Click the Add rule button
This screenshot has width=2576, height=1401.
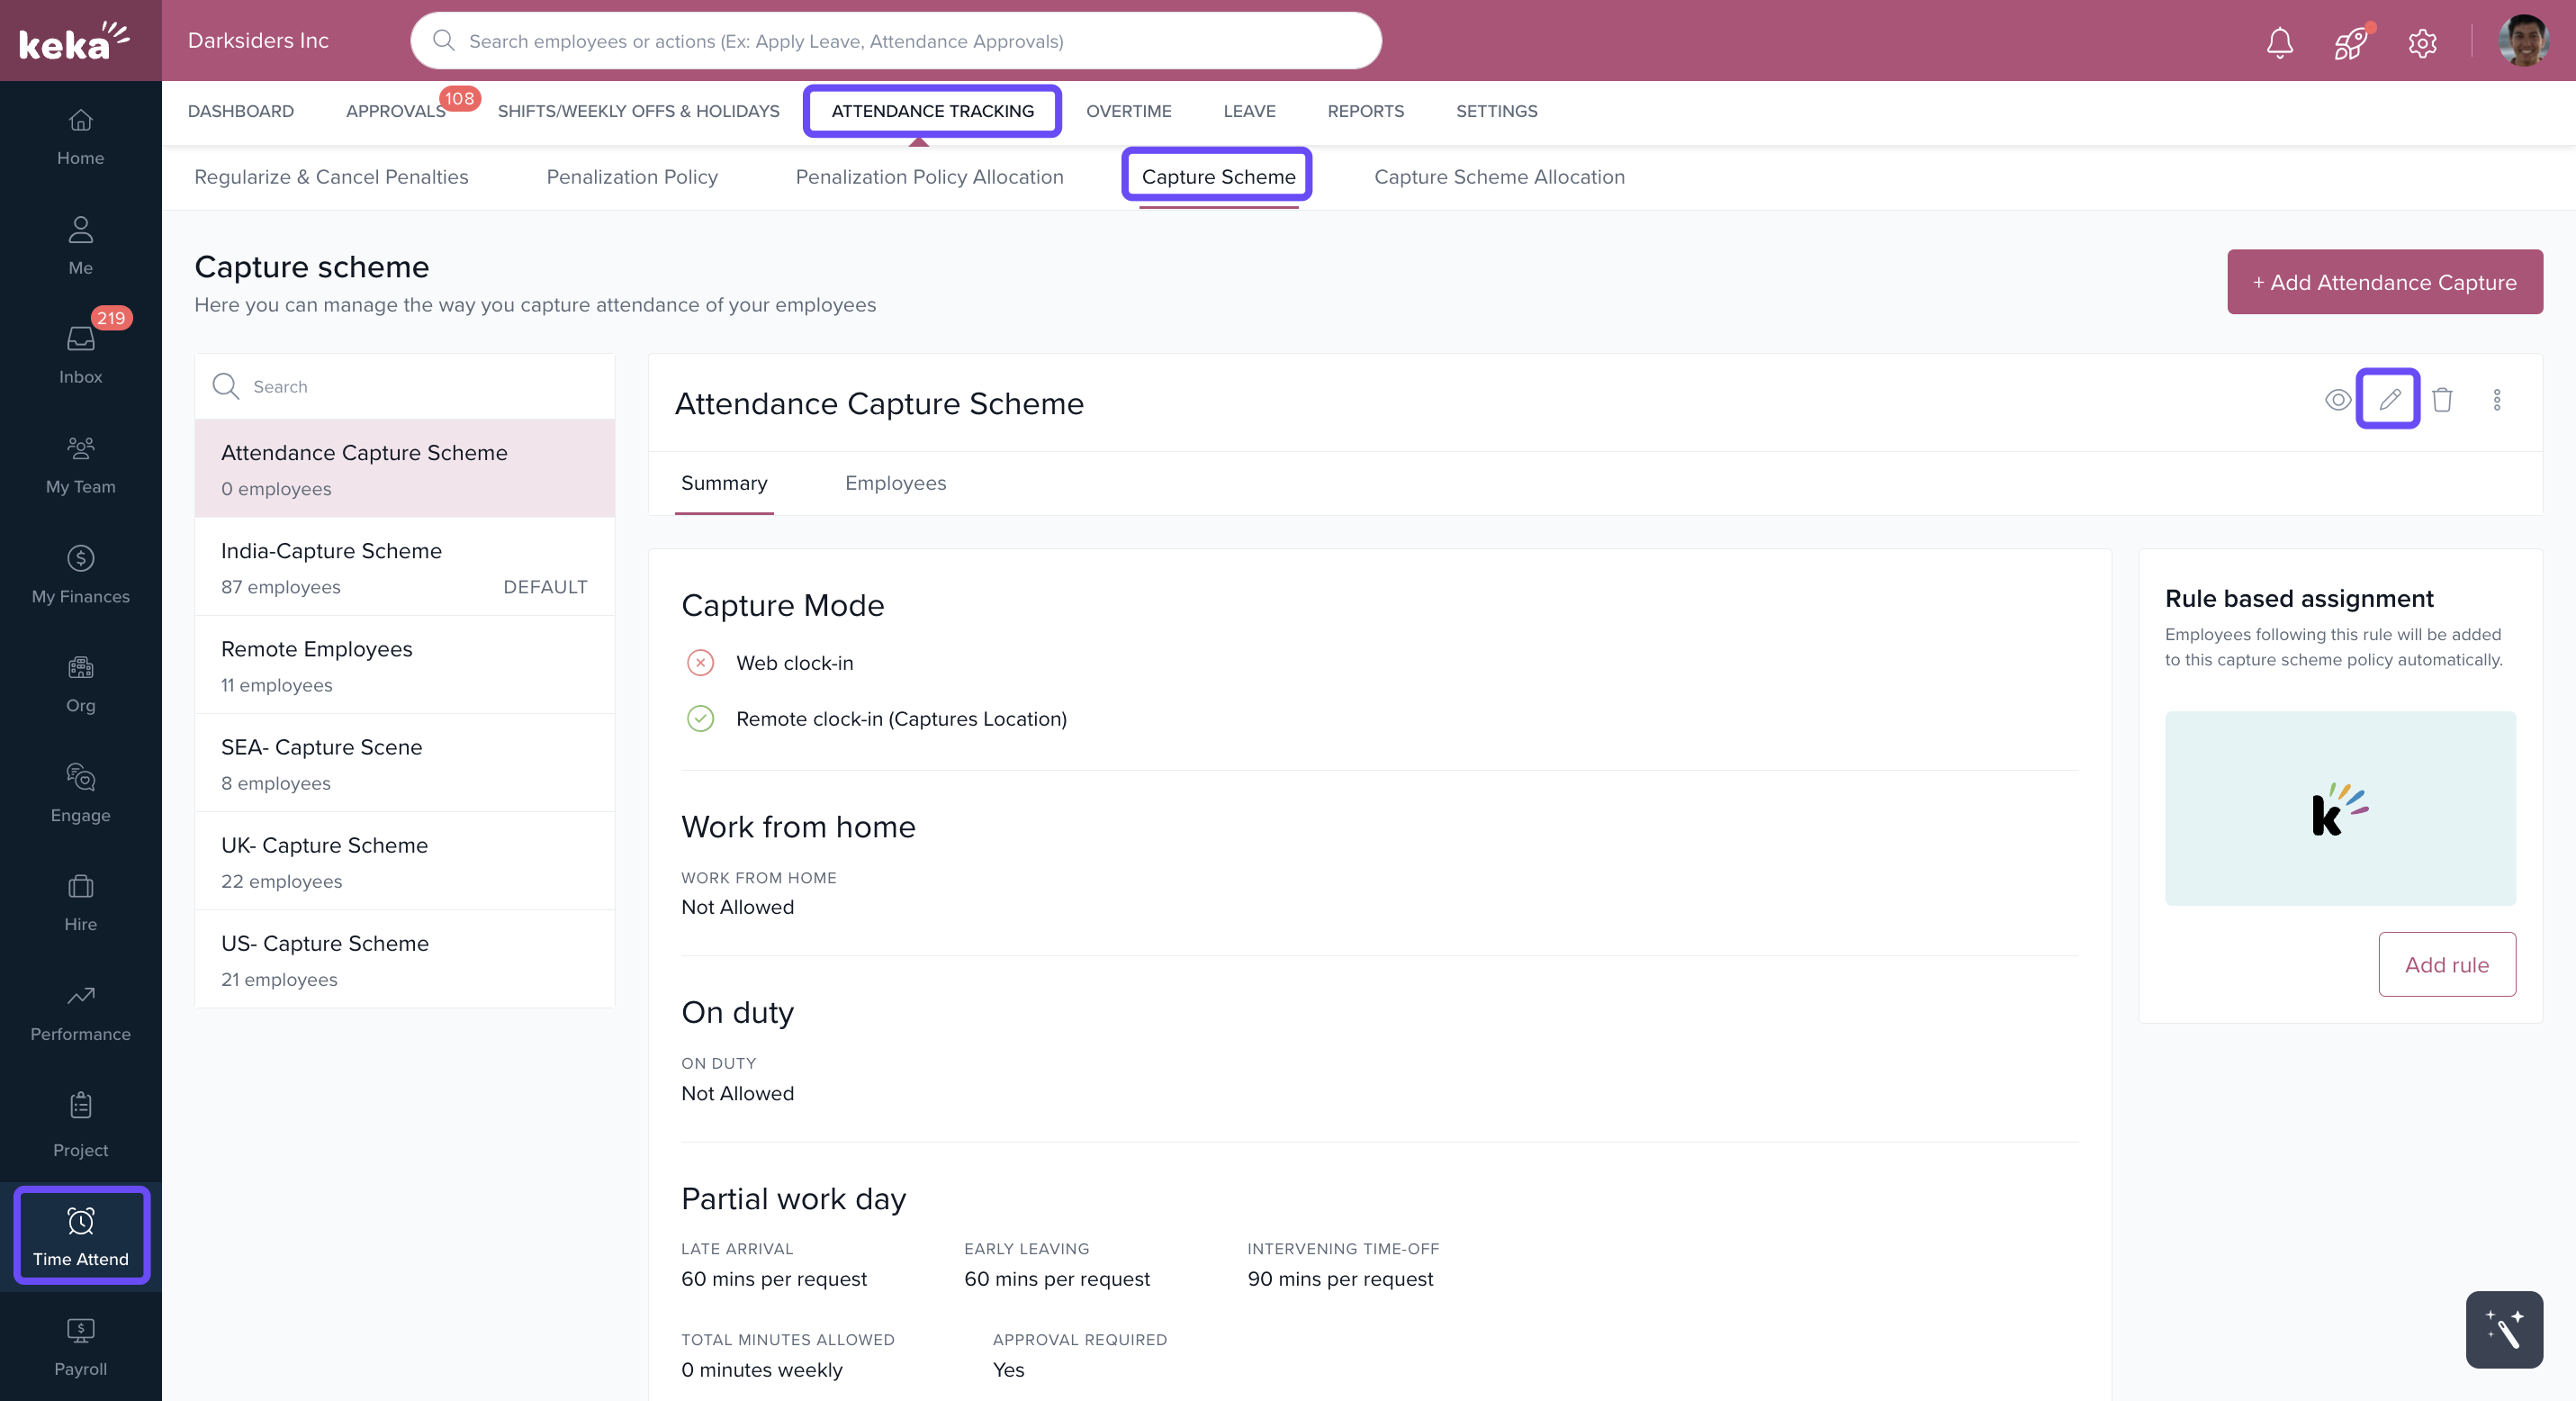click(2446, 964)
